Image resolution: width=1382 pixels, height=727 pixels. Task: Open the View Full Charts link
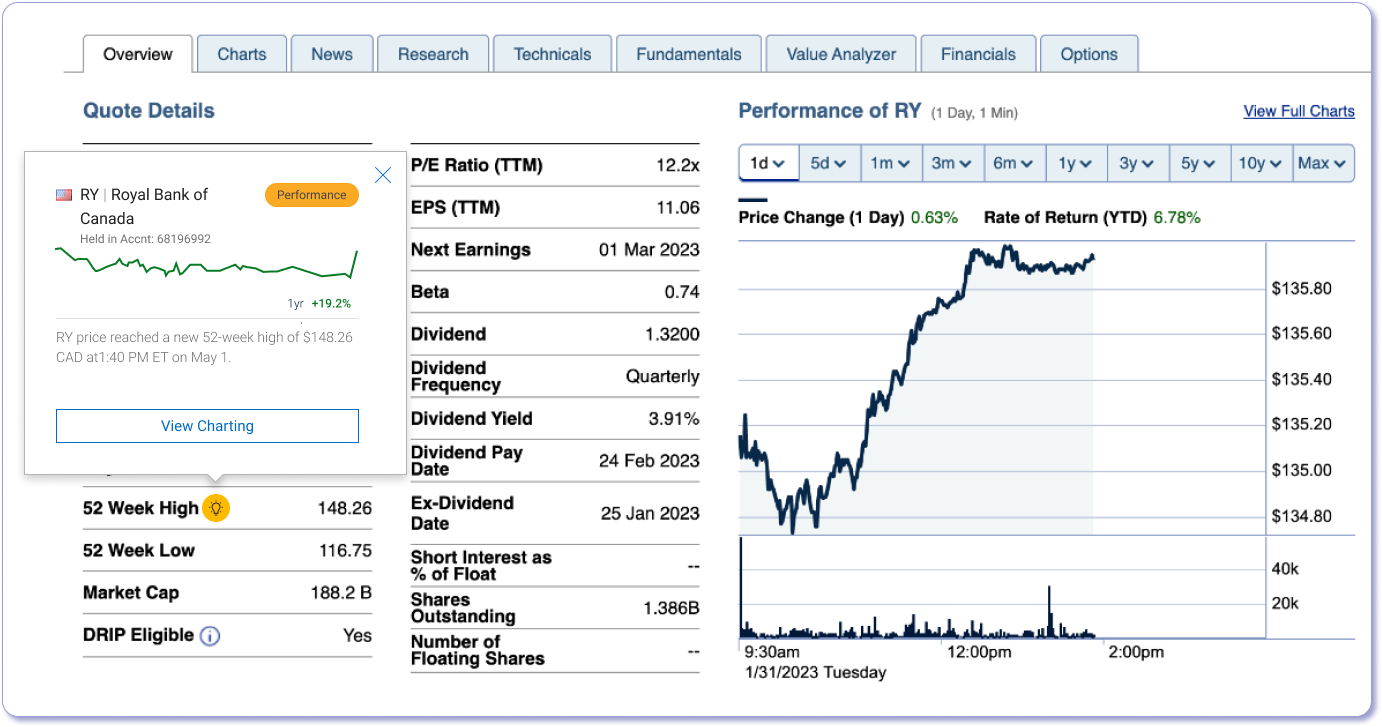[1299, 111]
